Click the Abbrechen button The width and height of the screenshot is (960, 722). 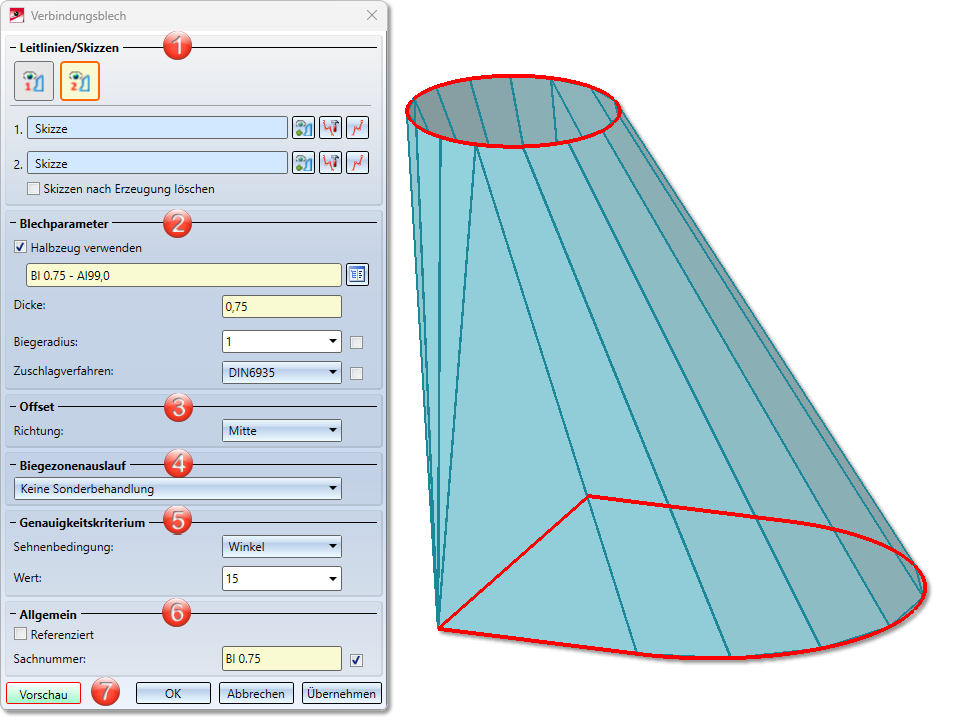(x=256, y=693)
